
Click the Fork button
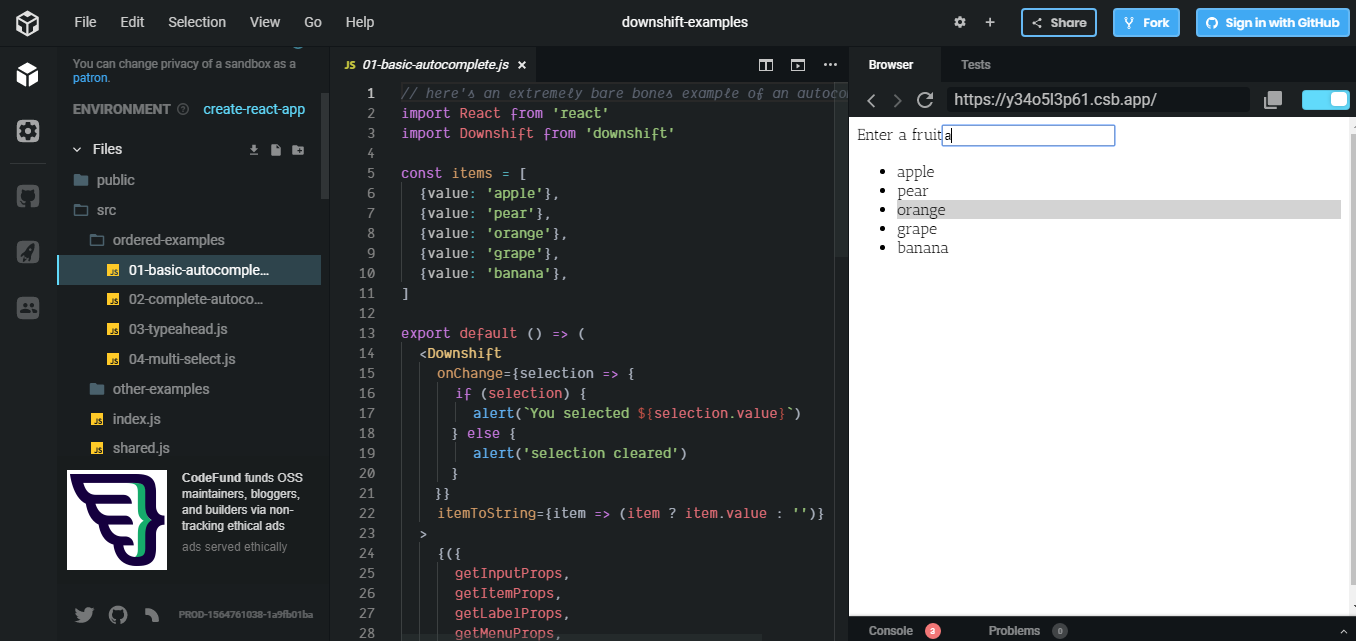pos(1146,22)
